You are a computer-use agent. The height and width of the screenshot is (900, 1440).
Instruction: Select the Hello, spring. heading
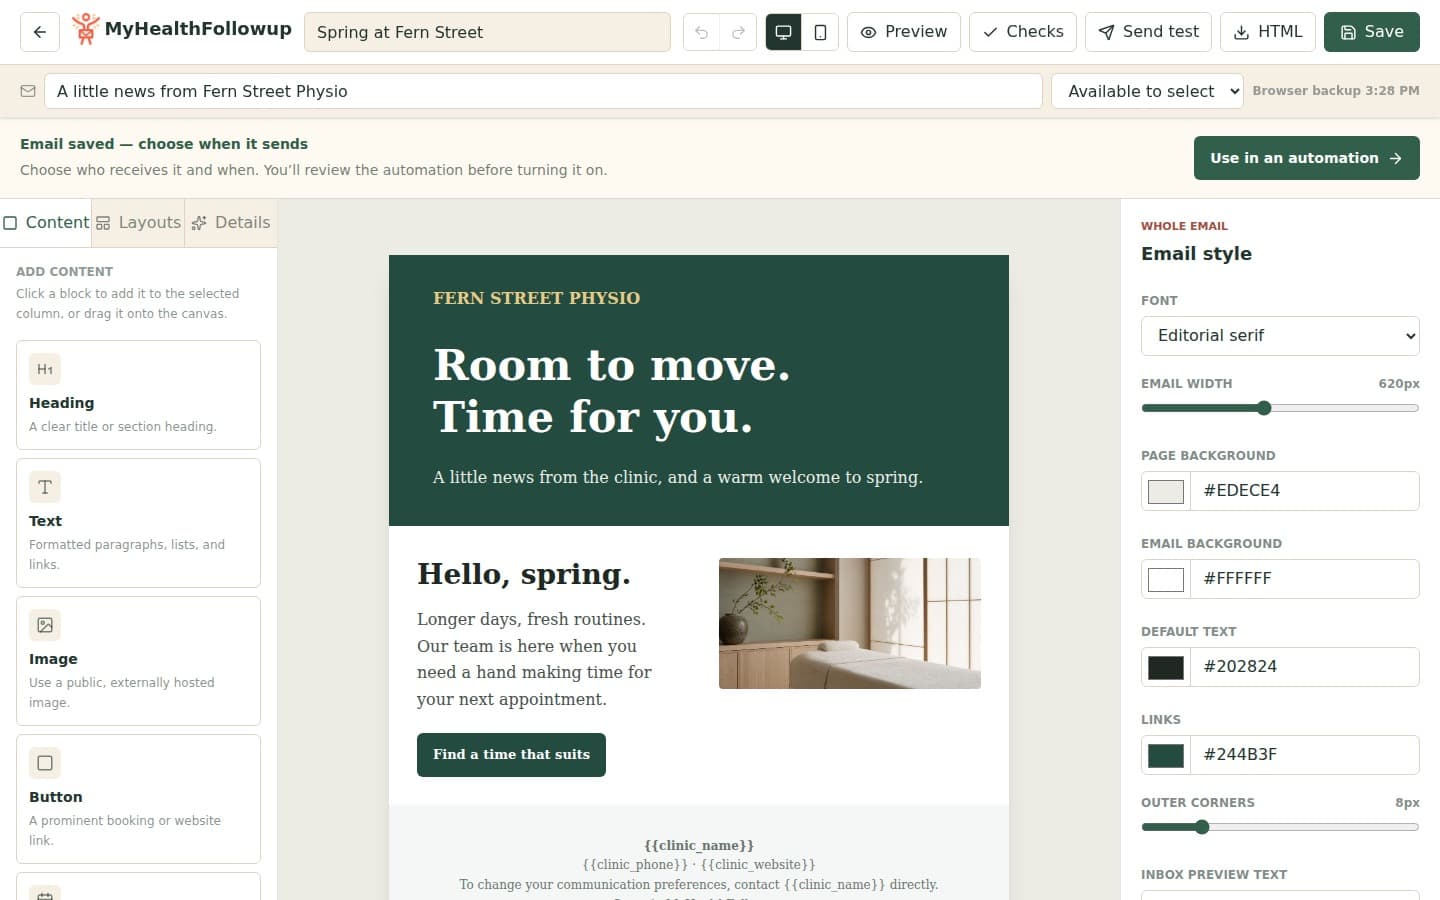524,574
